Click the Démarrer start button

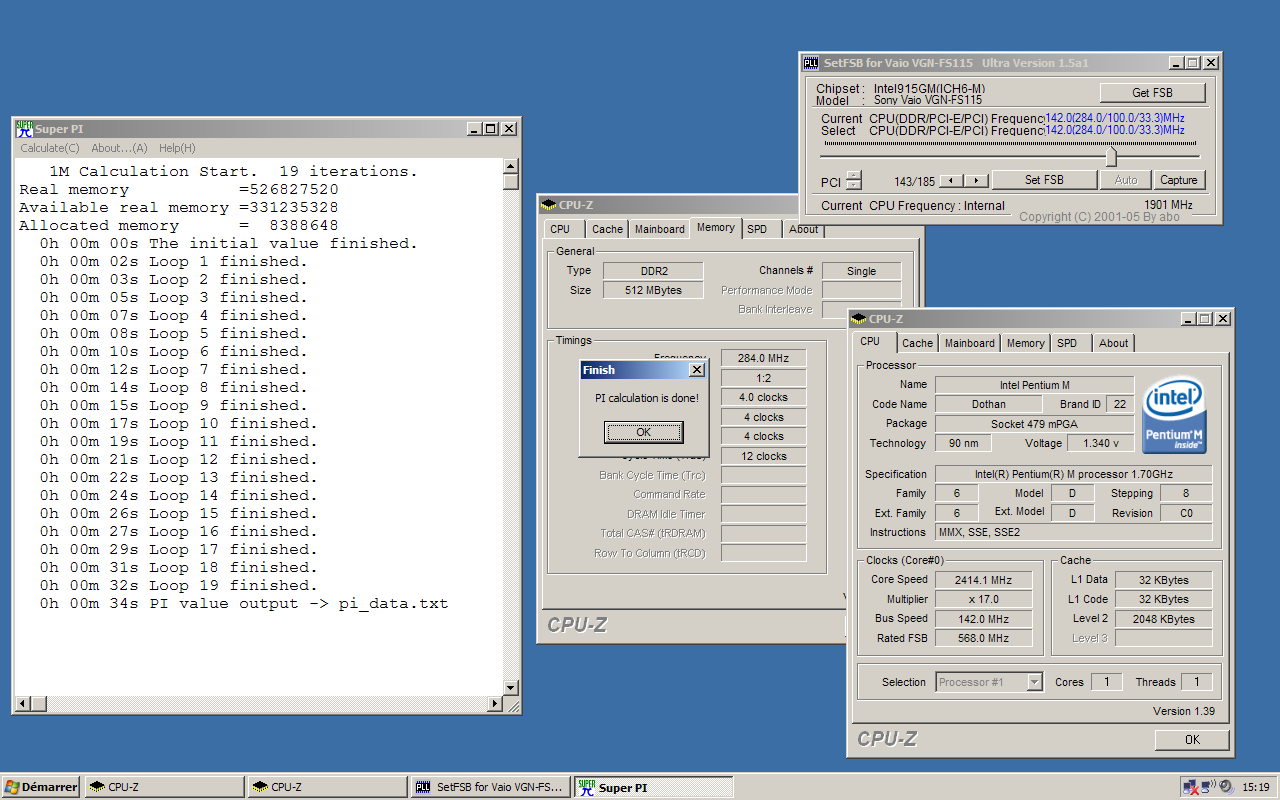(x=41, y=787)
